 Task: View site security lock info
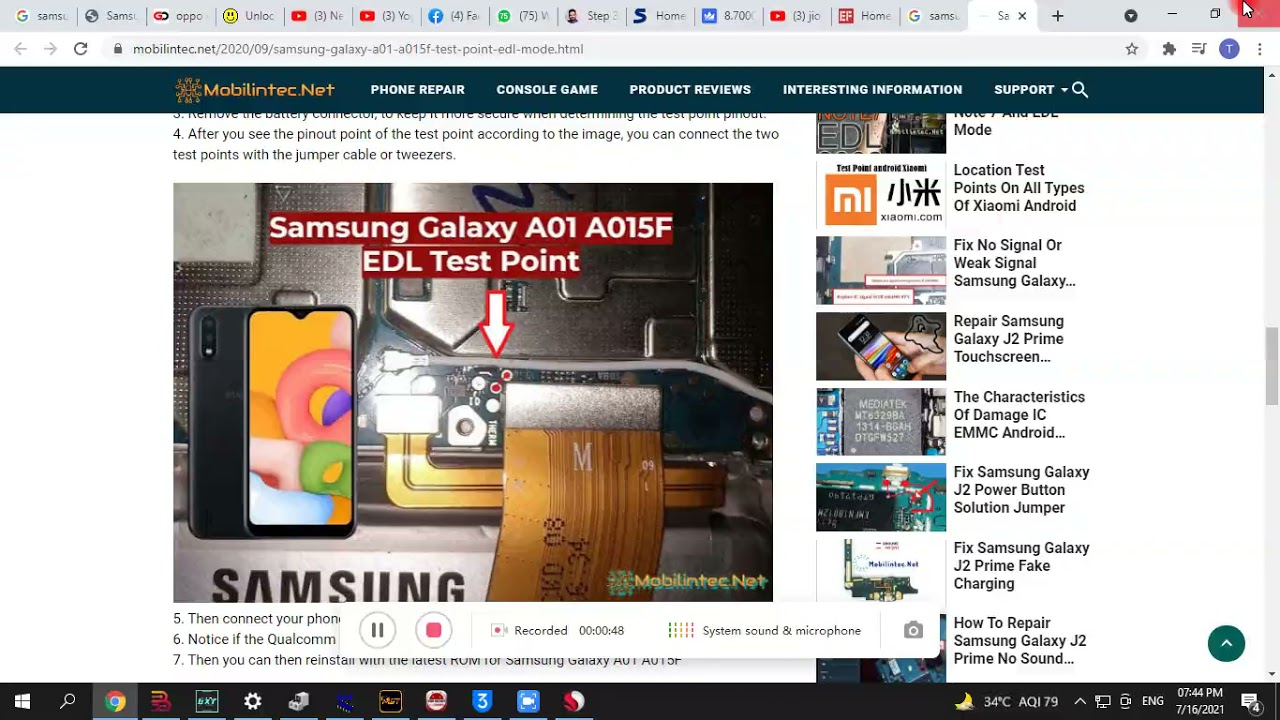(x=118, y=49)
